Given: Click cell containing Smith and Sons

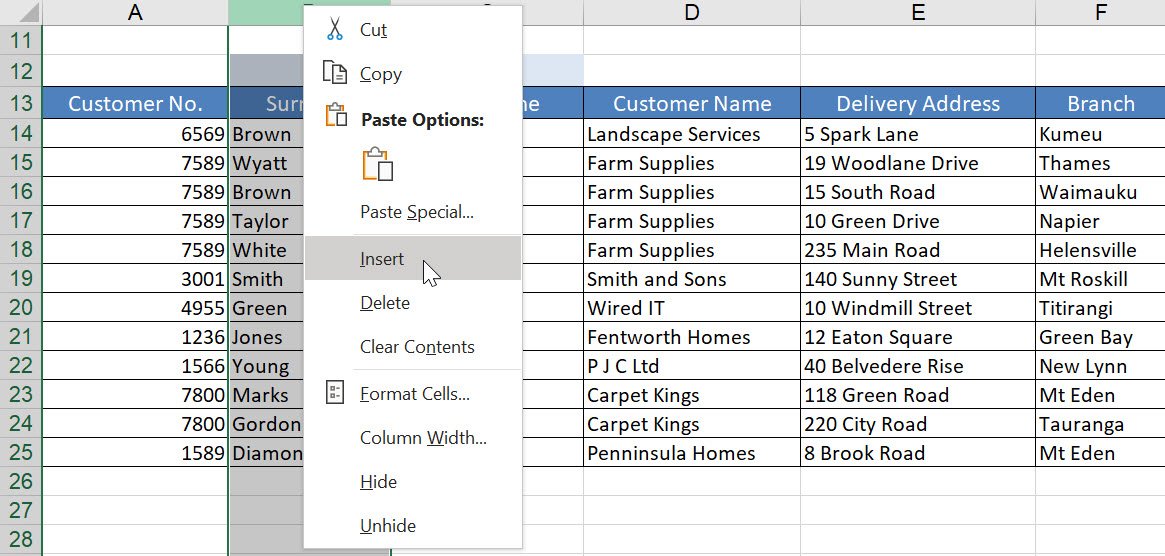Looking at the screenshot, I should click(x=692, y=279).
